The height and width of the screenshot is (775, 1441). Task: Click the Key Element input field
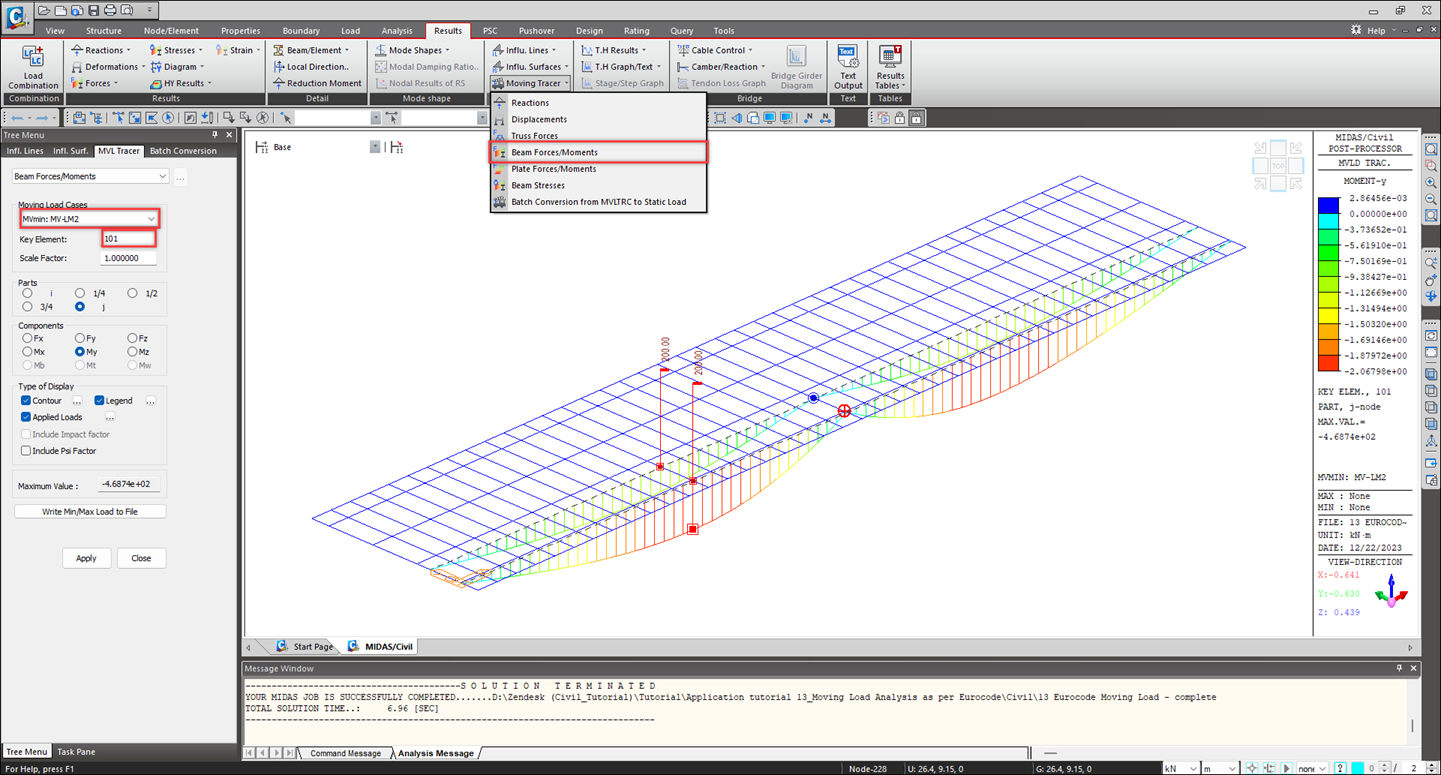(x=129, y=239)
